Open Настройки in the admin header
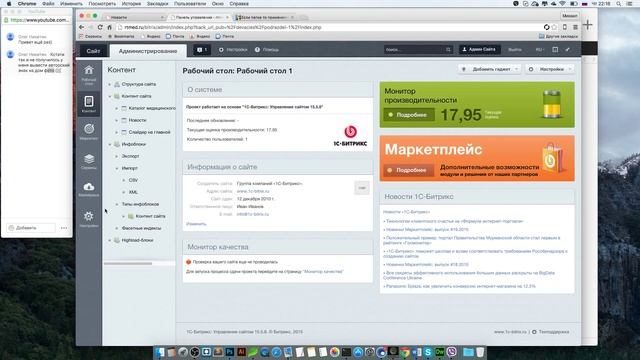The height and width of the screenshot is (360, 640). [233, 50]
